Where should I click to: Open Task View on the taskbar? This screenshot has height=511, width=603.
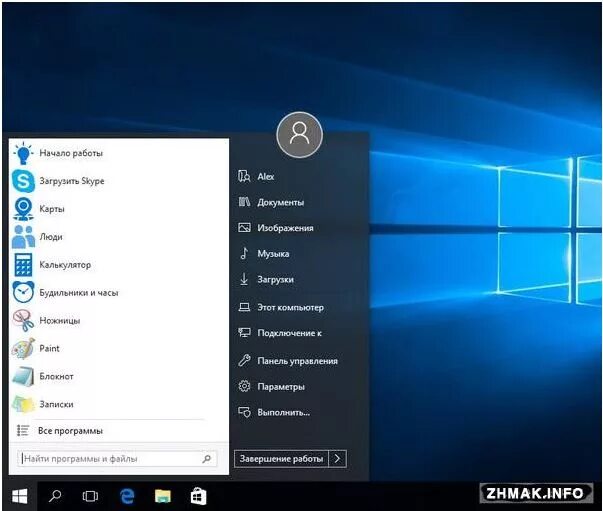coord(90,496)
